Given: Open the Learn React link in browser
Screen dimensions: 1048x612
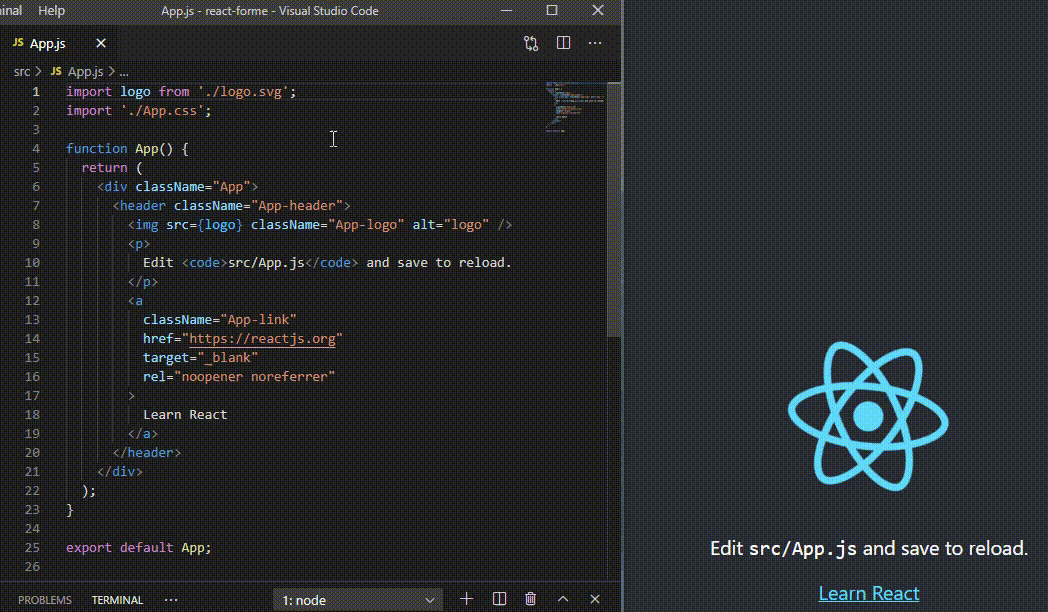Looking at the screenshot, I should [869, 593].
